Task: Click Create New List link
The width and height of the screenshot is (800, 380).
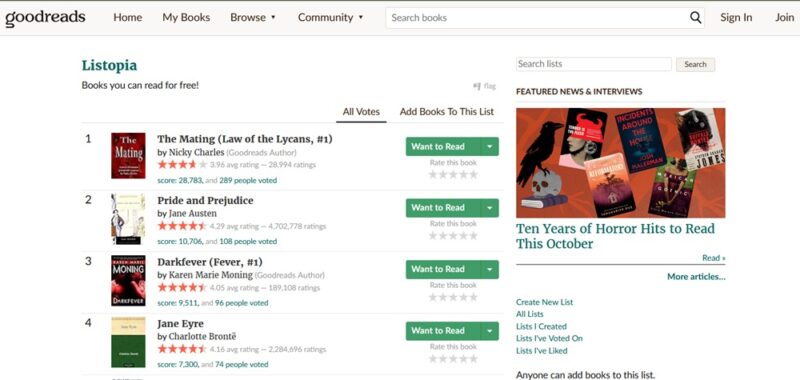Action: click(544, 302)
